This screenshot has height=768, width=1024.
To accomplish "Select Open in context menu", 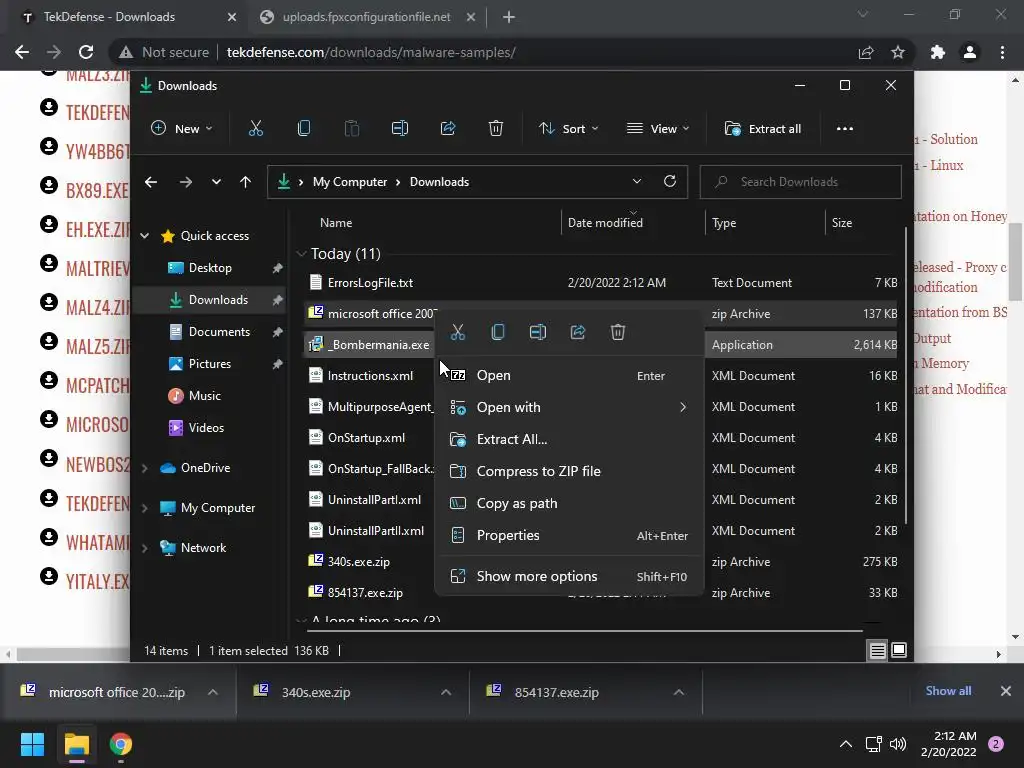I will click(569, 376).
